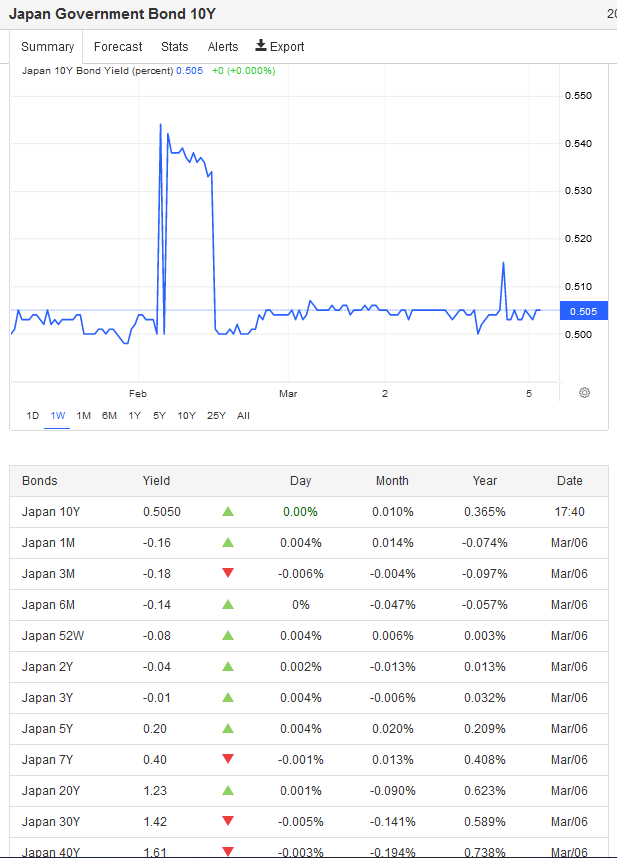Click the green up arrow in Japan 3Y row

tap(228, 697)
